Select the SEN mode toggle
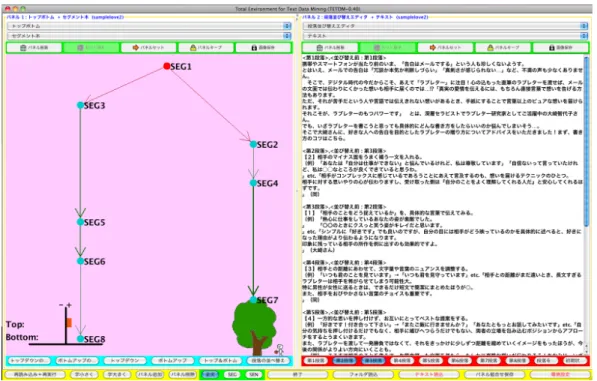This screenshot has width=597, height=381. 254,375
